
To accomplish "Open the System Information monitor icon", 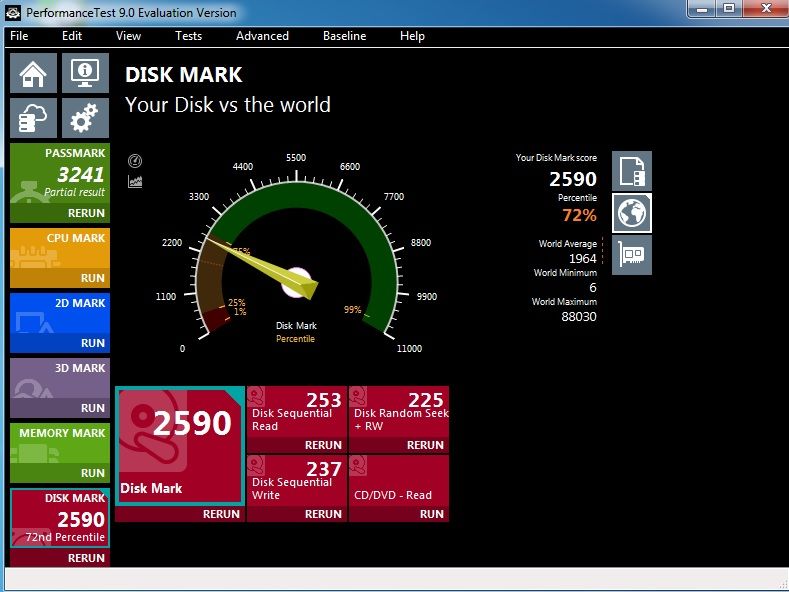I will 85,74.
